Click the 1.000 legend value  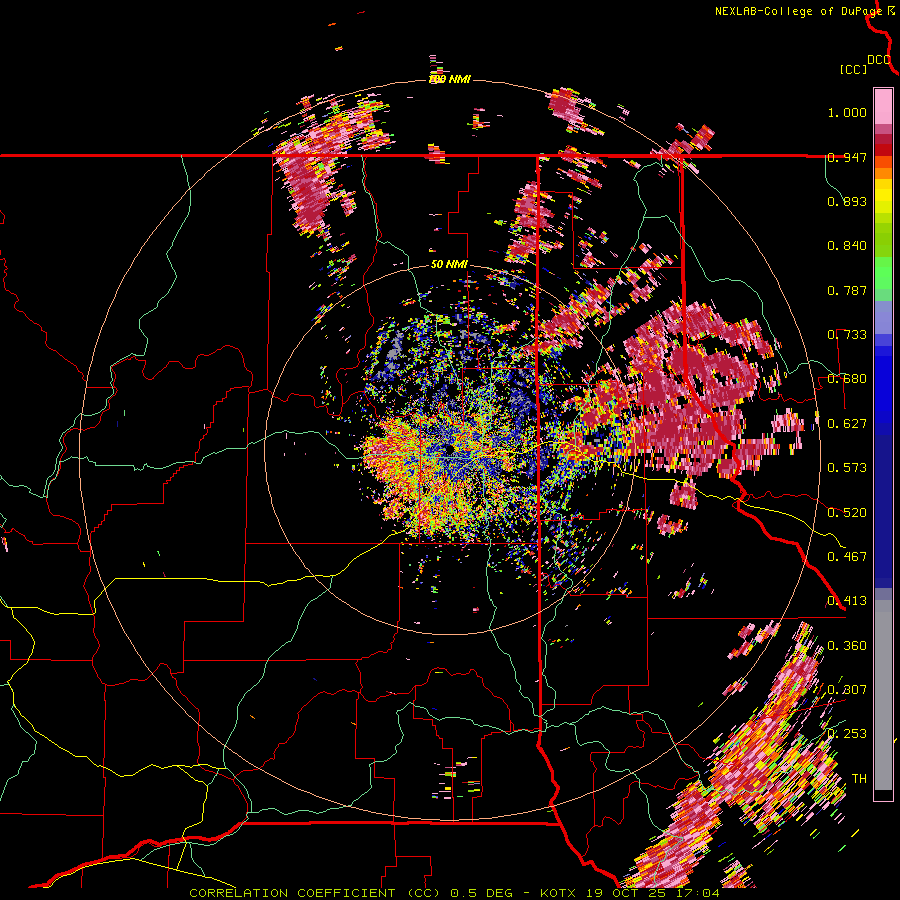[847, 112]
